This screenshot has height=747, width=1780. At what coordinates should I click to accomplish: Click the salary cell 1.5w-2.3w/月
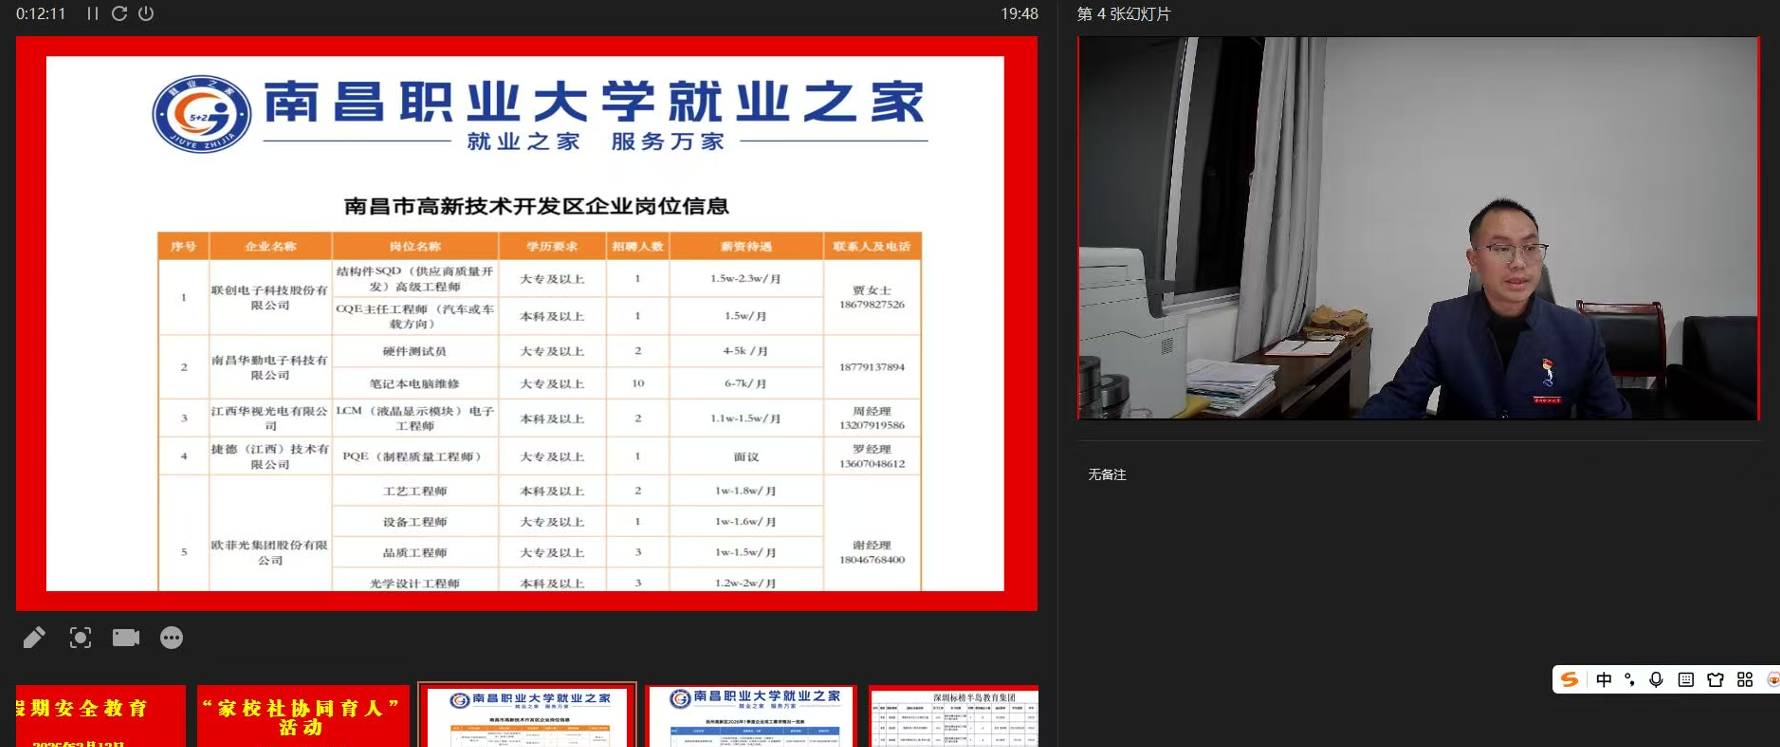coord(746,278)
